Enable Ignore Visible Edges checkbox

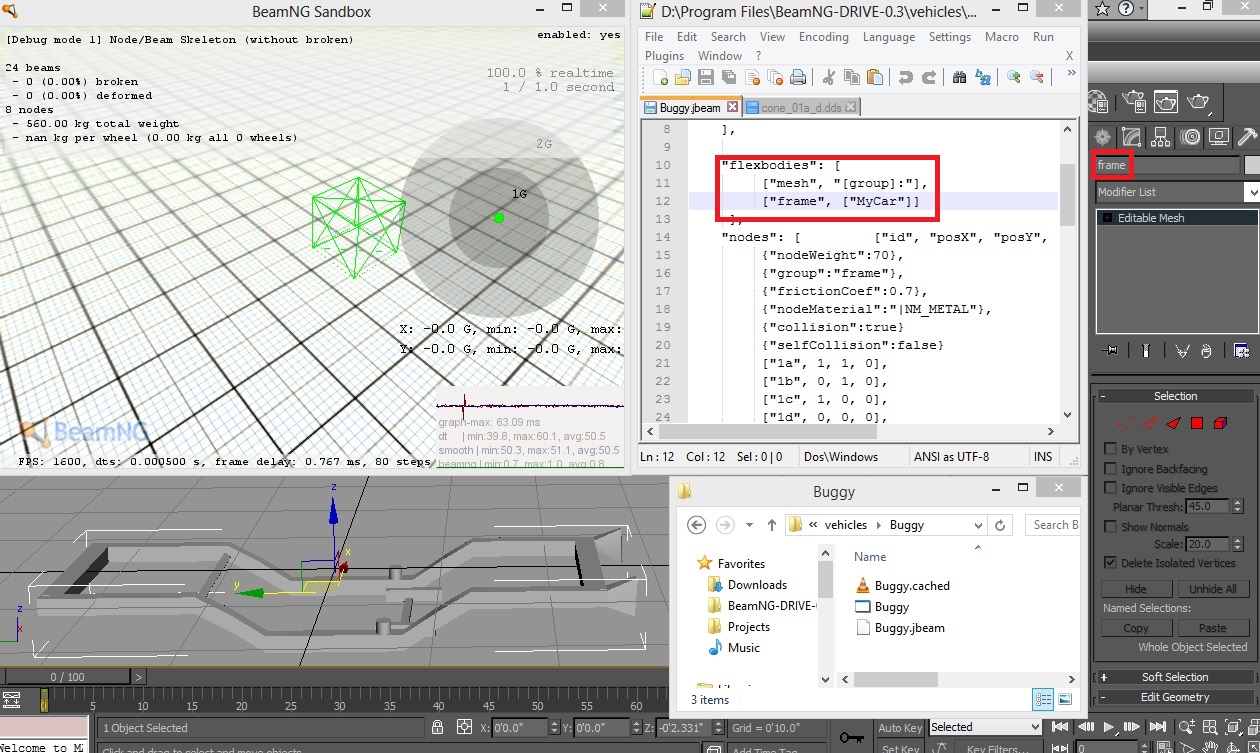pyautogui.click(x=1110, y=487)
